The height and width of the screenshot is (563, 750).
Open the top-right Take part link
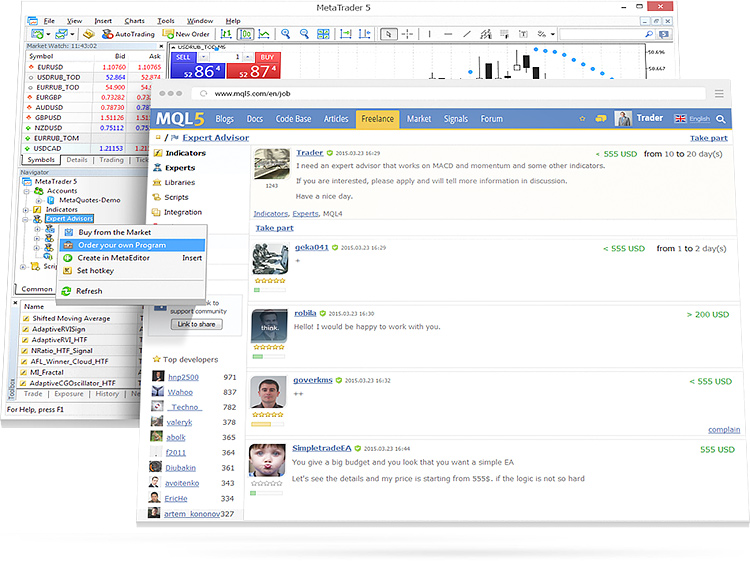[708, 138]
